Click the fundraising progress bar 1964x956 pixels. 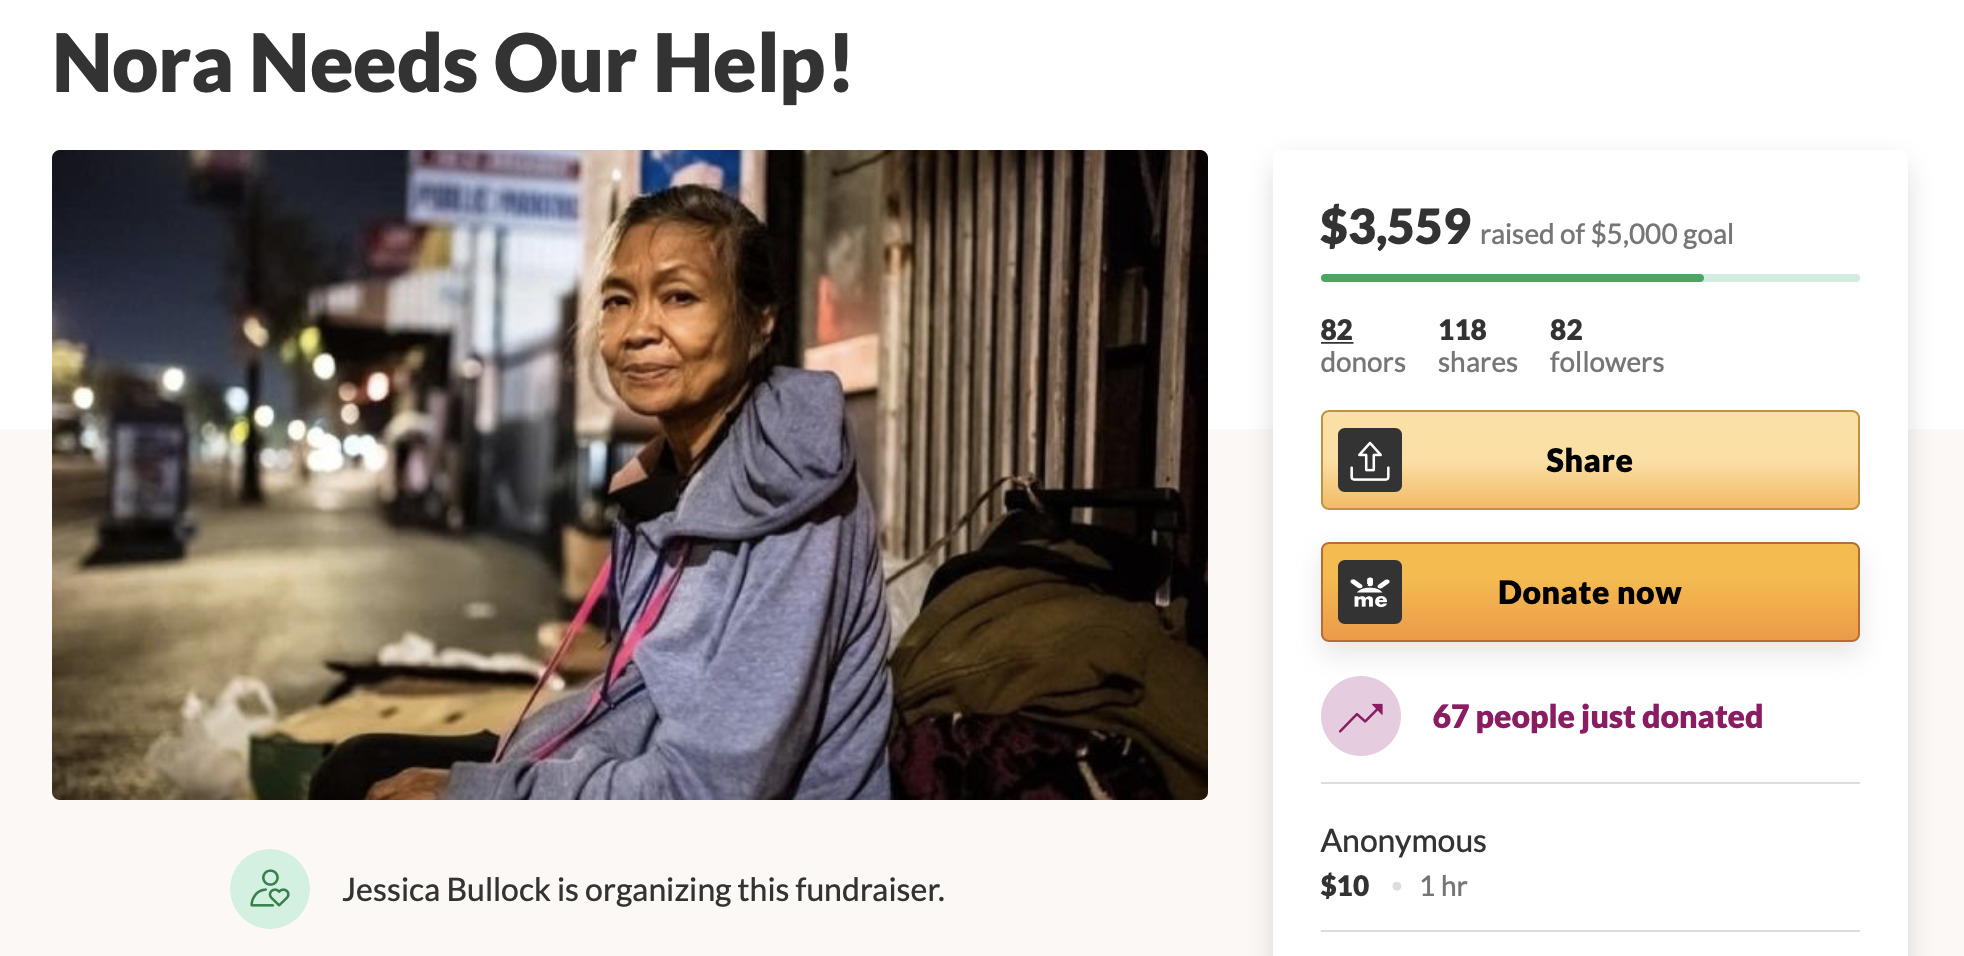click(1590, 278)
